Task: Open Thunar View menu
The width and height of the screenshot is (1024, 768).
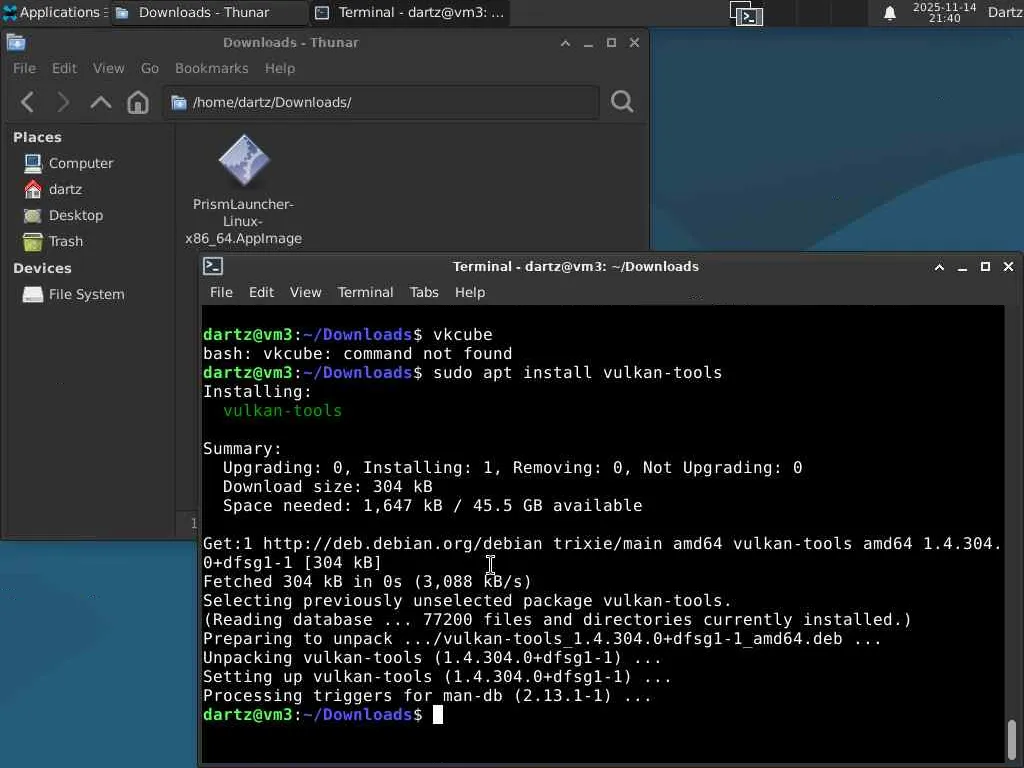Action: pos(108,69)
